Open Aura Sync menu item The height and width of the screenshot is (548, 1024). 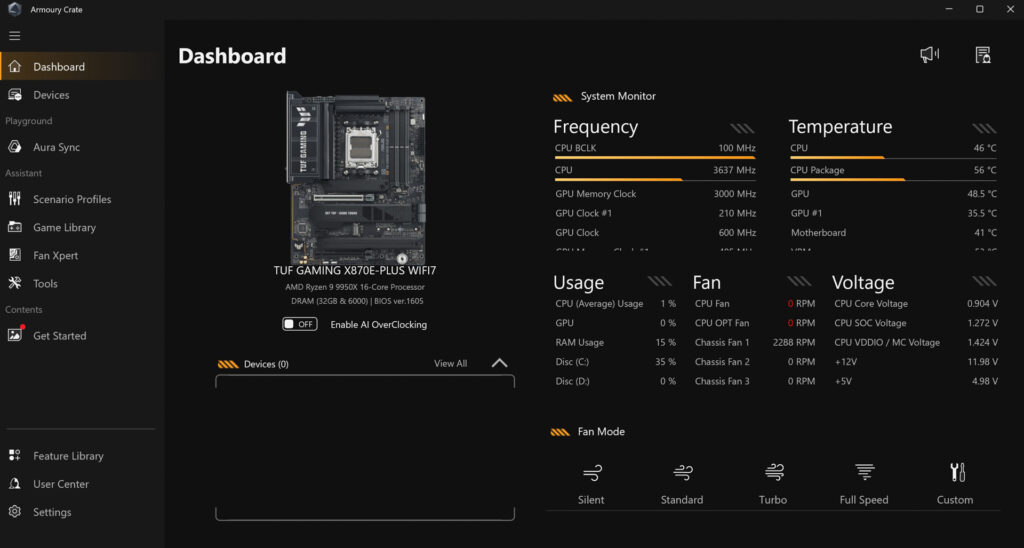(78, 147)
